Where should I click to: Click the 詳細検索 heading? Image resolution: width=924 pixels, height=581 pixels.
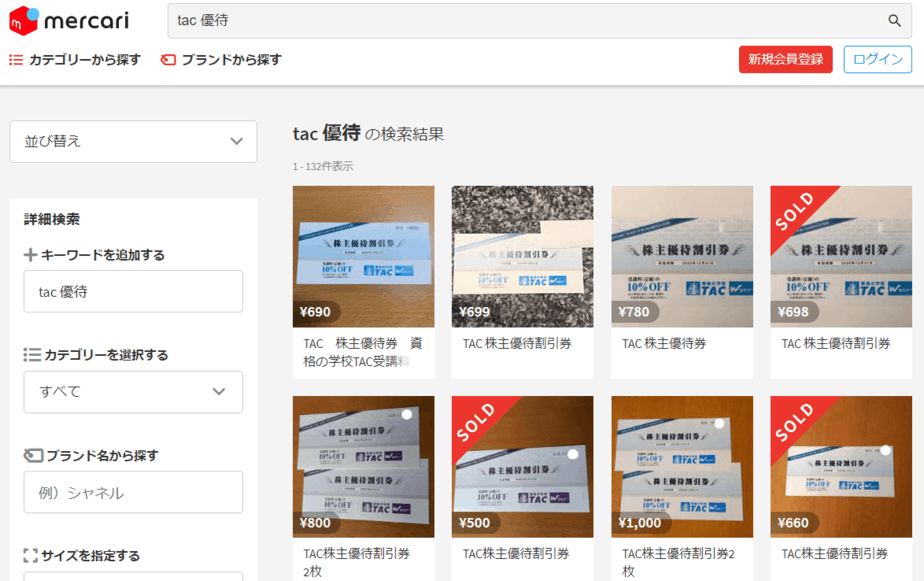click(52, 219)
